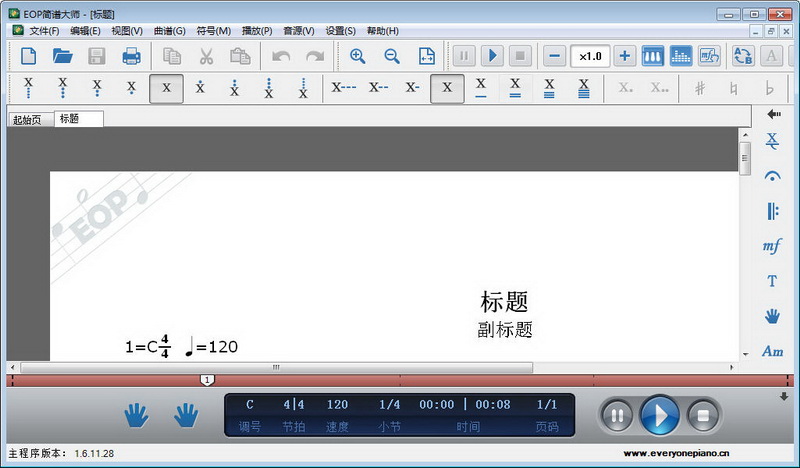Start playback from the top toolbar
Viewport: 800px width, 468px height.
492,56
